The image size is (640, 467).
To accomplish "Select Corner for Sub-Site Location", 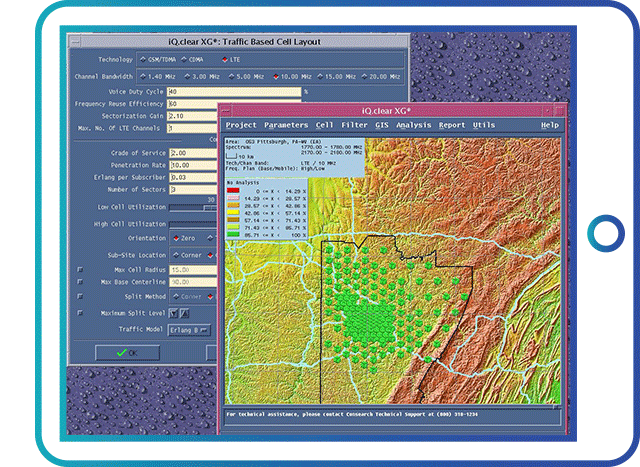I will click(176, 255).
